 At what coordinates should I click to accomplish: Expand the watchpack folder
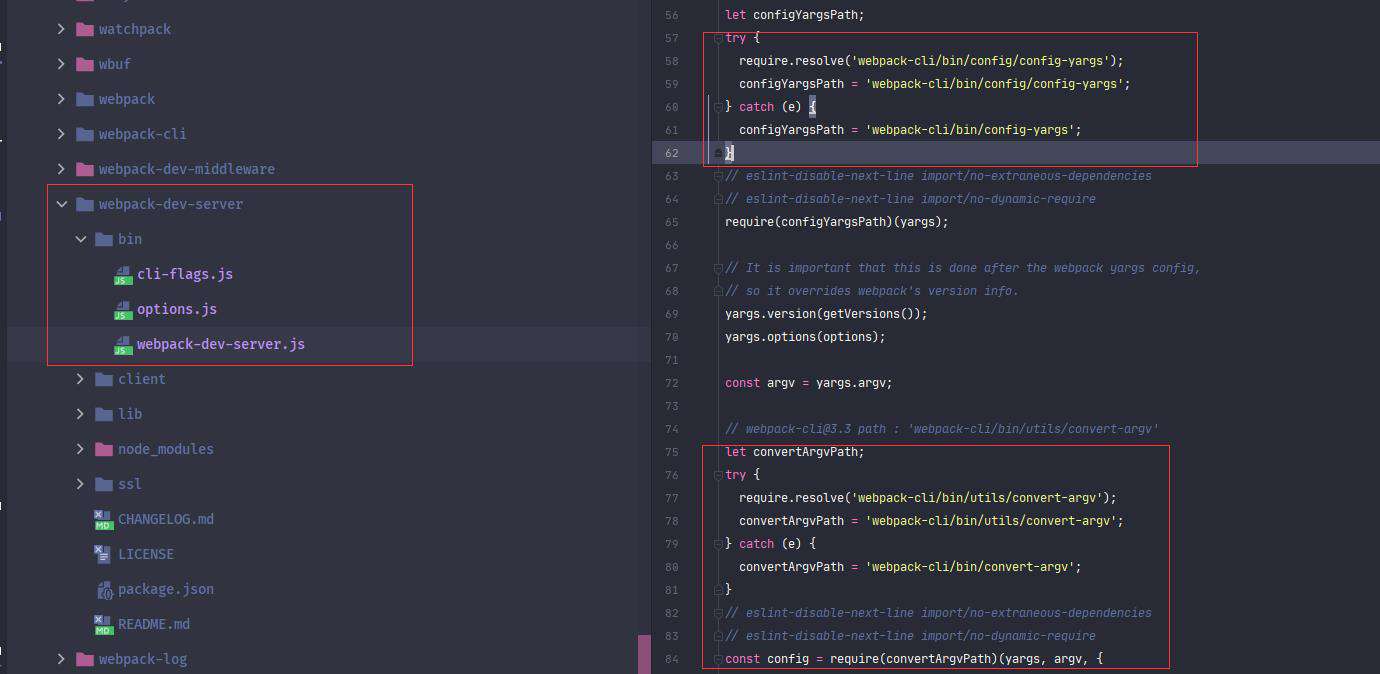pos(62,29)
